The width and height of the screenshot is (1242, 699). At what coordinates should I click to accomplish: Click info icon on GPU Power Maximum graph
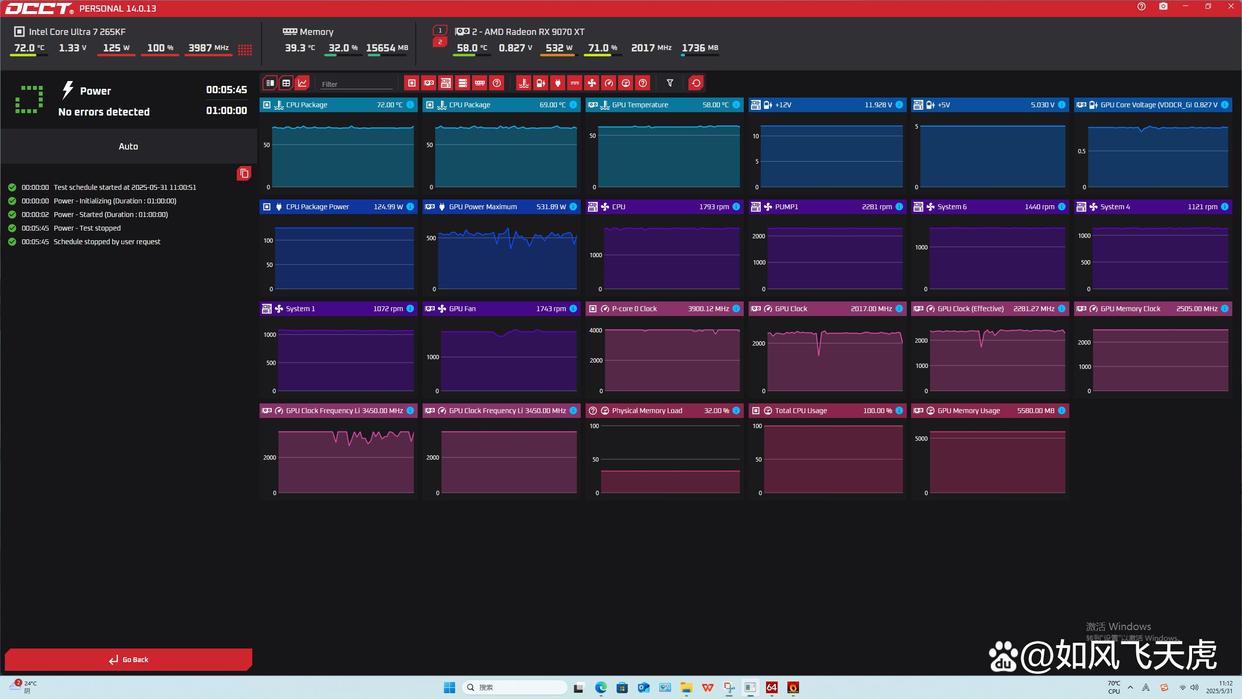coord(573,207)
